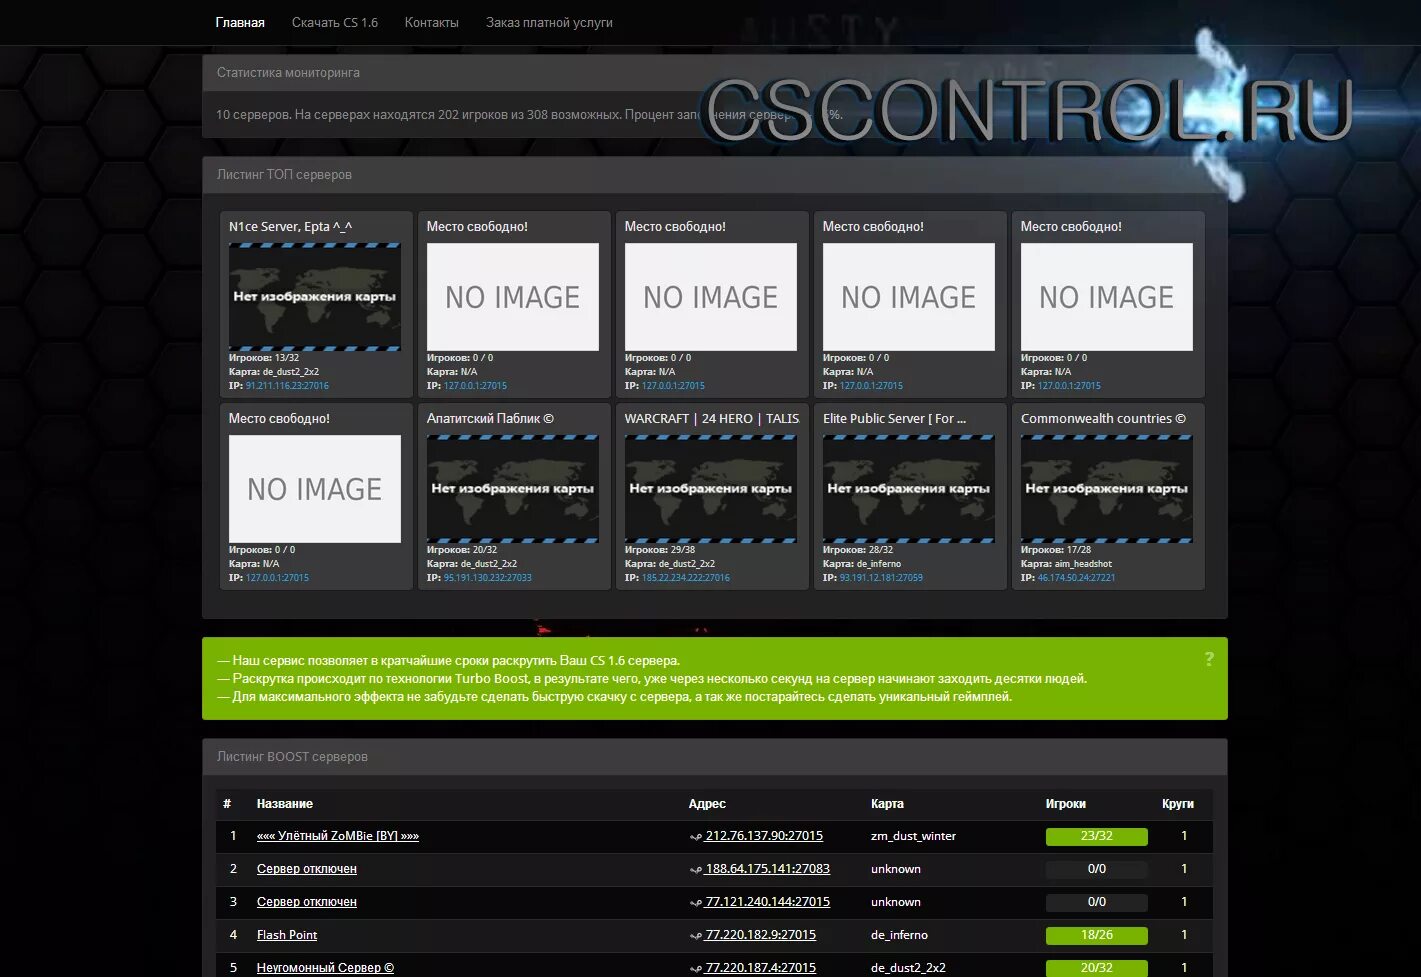This screenshot has width=1421, height=977.
Task: Go to the Контакты page
Action: click(431, 22)
